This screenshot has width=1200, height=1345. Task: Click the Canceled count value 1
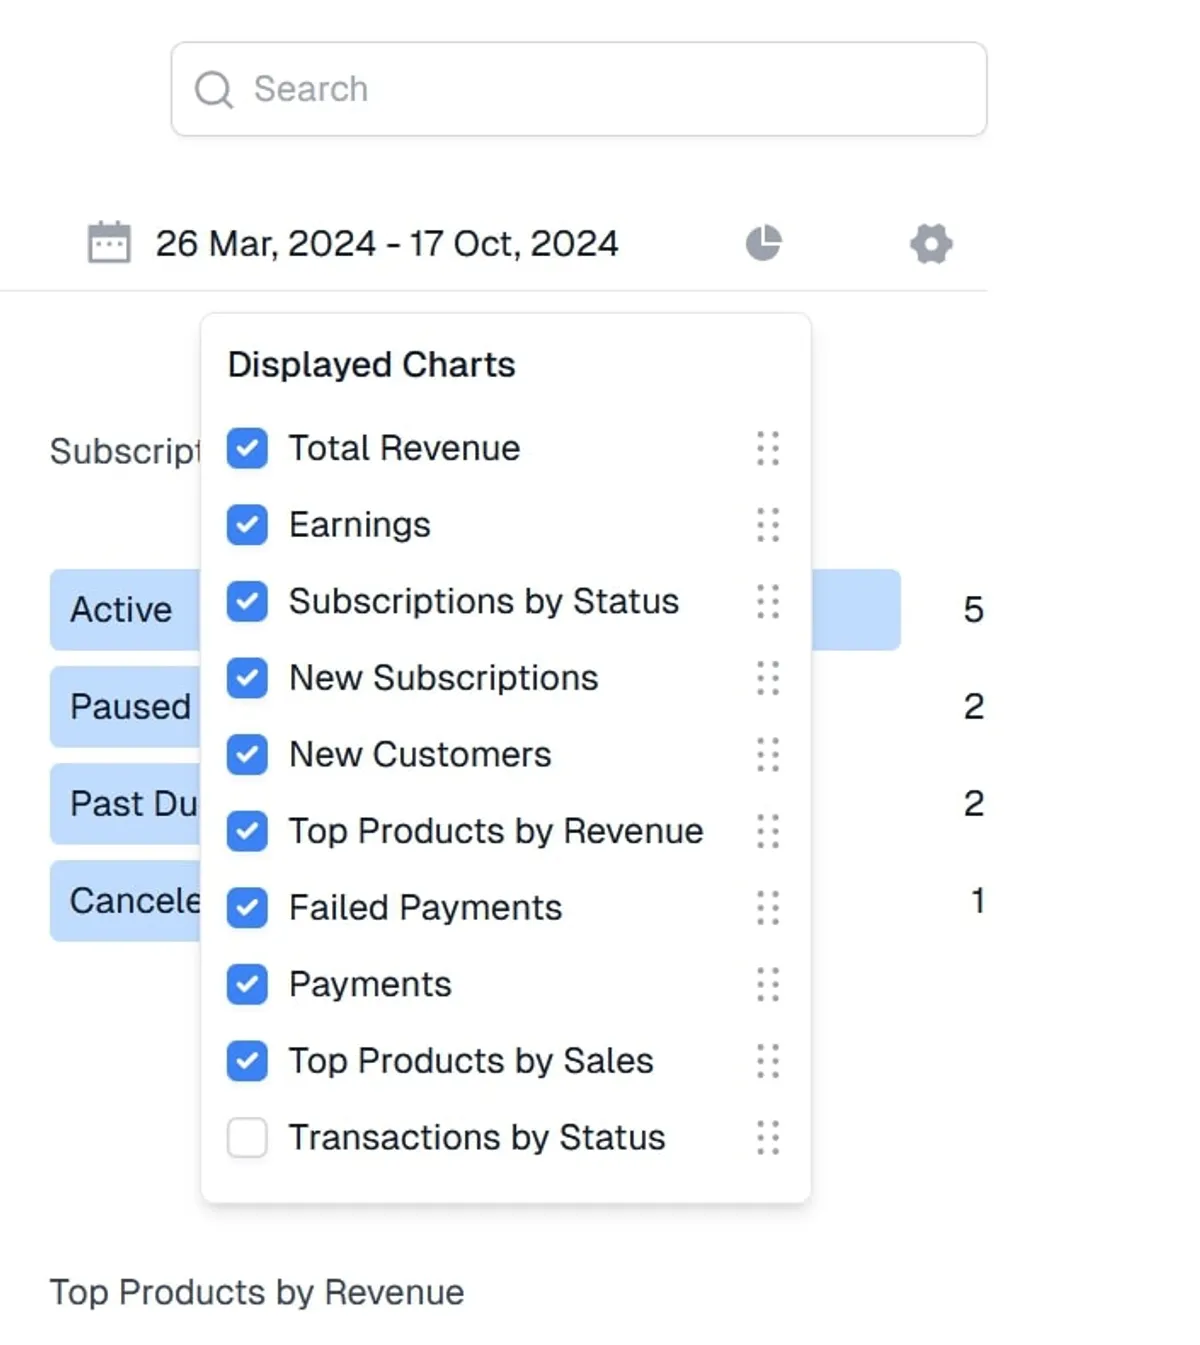point(978,901)
